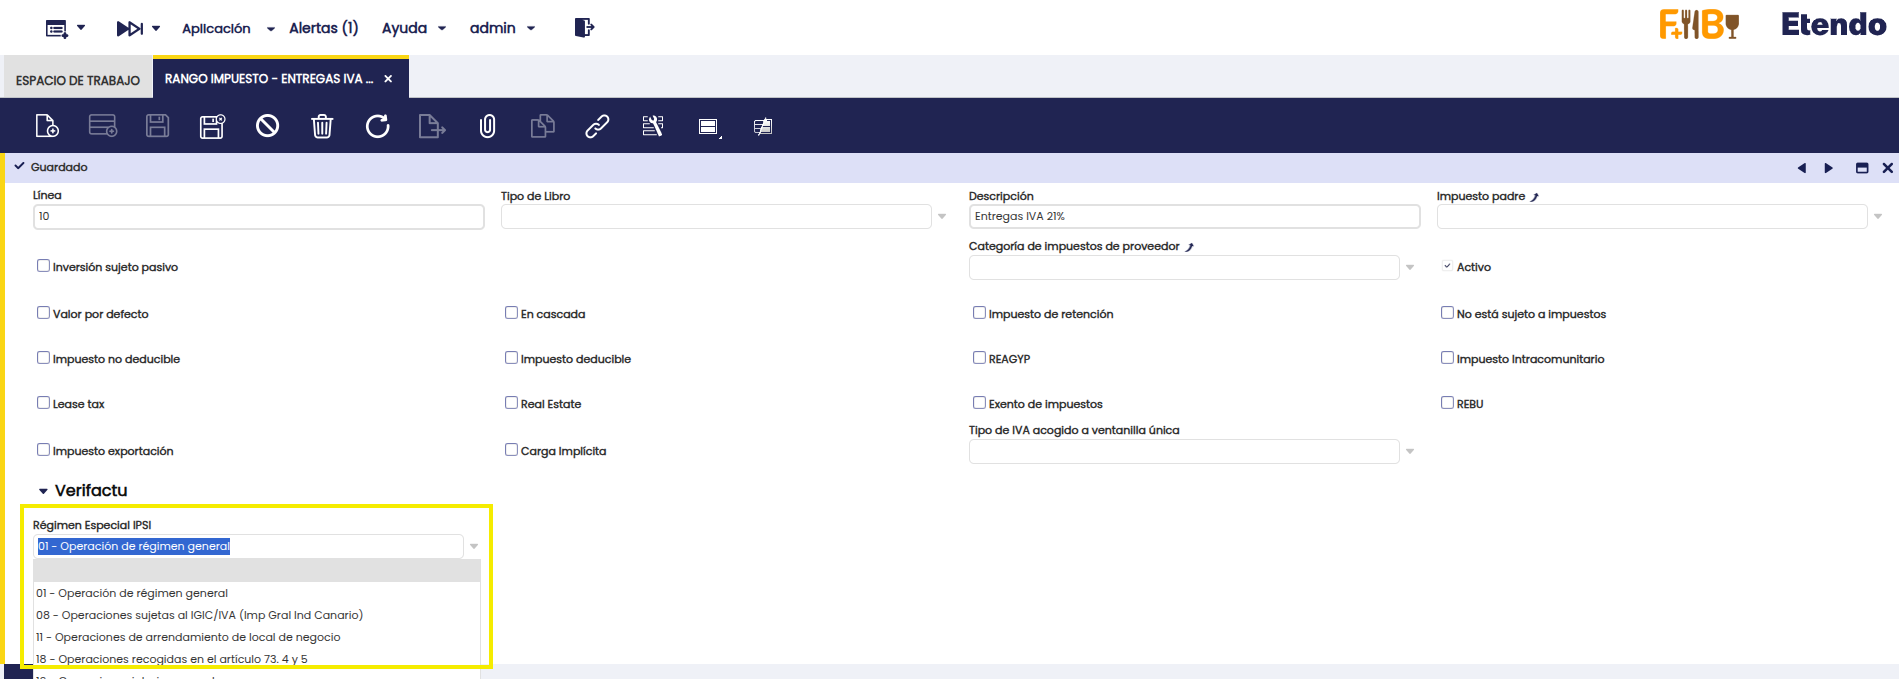The width and height of the screenshot is (1899, 679).
Task: Open attachments with the paperclip icon
Action: tap(487, 126)
